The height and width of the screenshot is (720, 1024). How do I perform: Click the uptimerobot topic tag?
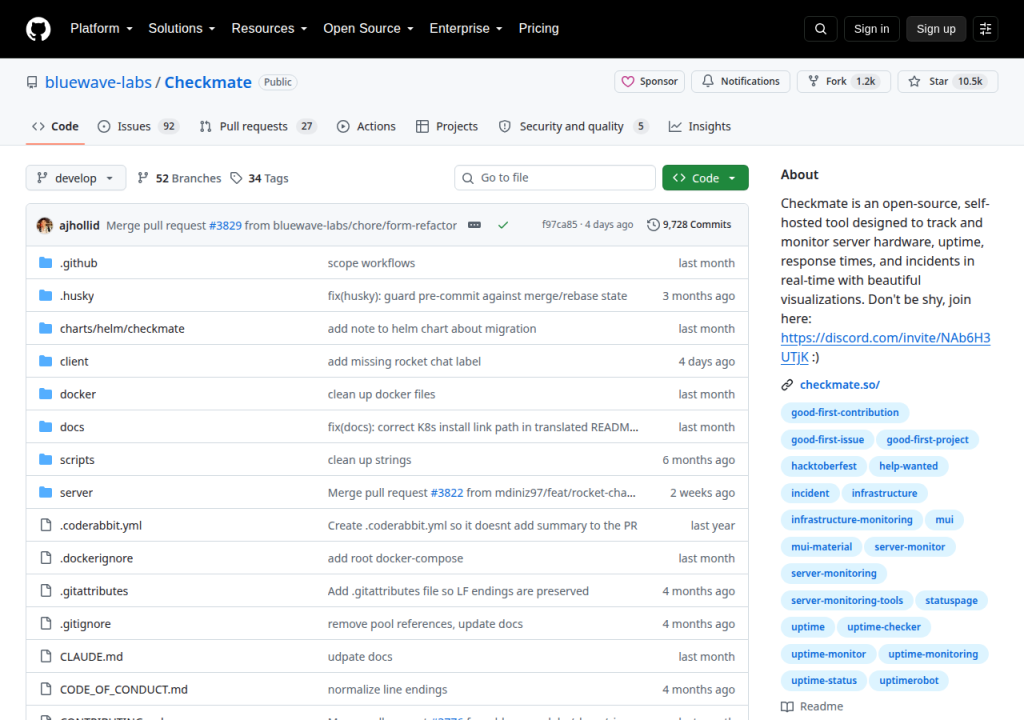(908, 680)
